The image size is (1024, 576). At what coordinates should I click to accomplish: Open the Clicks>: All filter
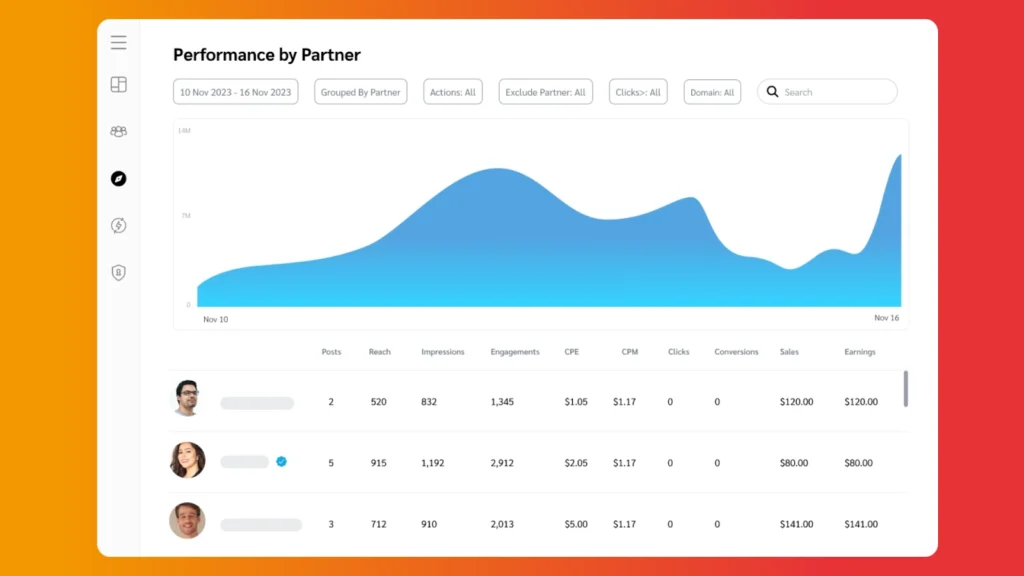(638, 92)
